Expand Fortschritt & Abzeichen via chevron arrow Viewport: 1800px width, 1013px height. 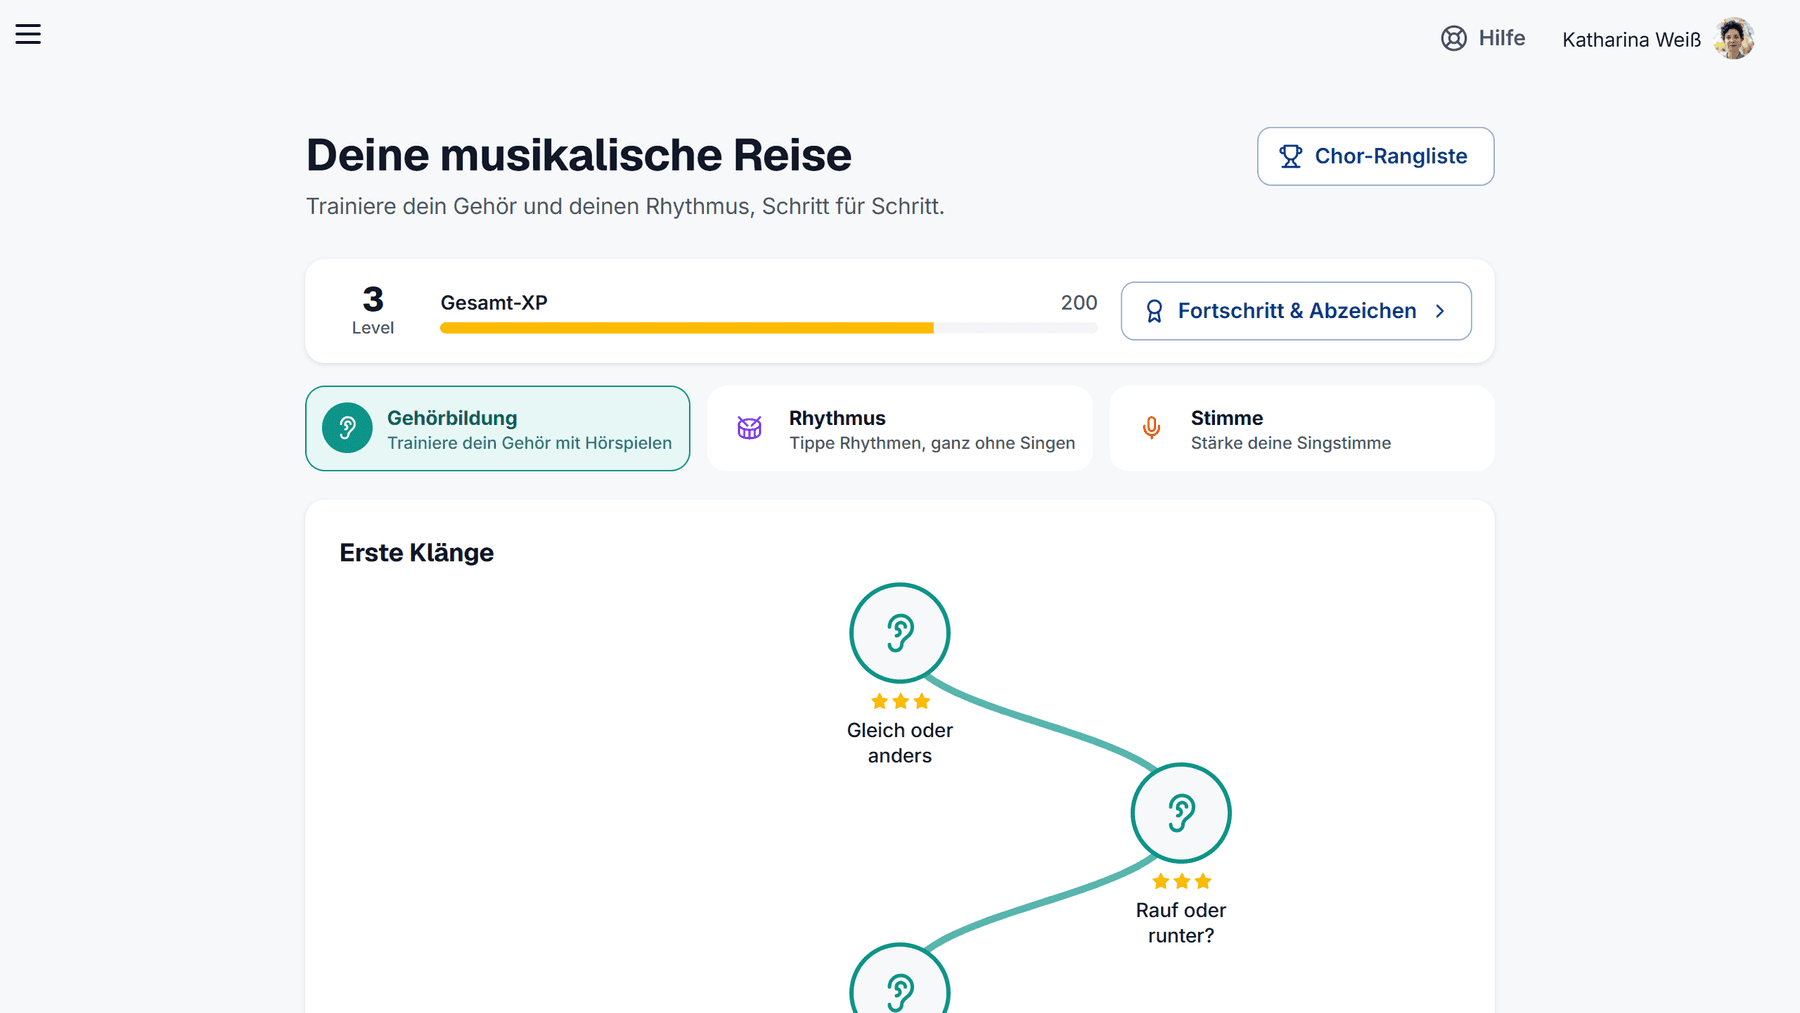[1440, 311]
